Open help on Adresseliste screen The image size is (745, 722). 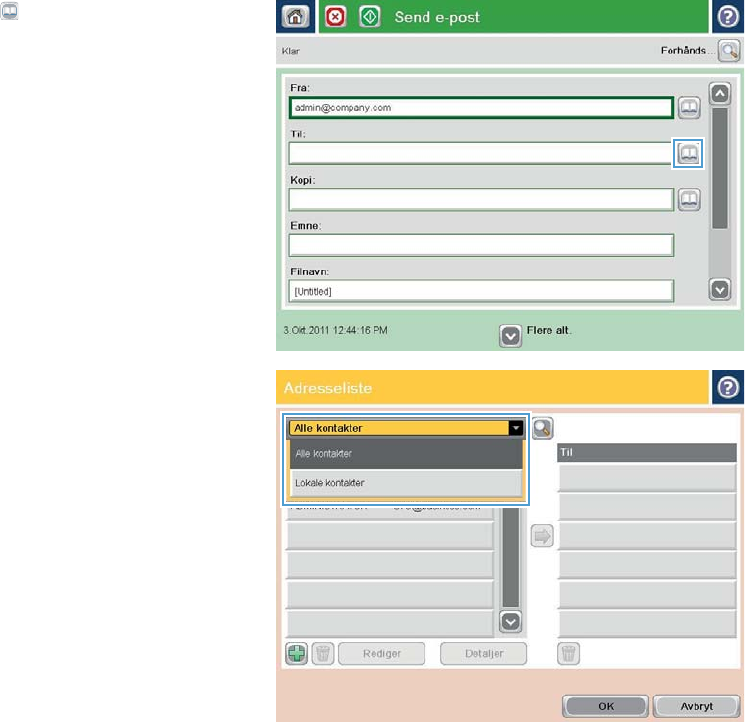728,387
